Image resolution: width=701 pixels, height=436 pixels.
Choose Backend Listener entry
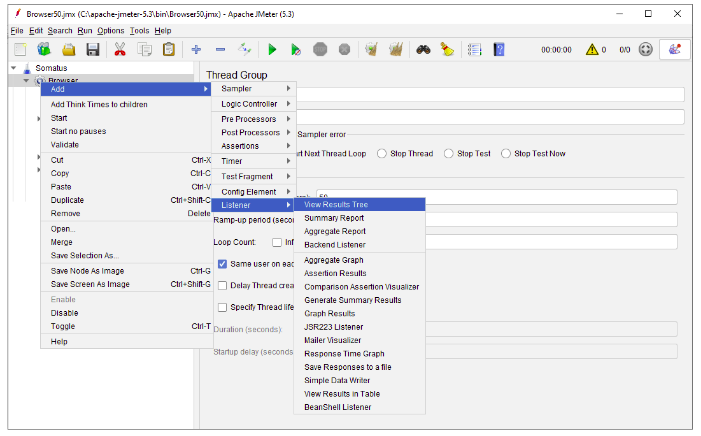[x=359, y=245]
